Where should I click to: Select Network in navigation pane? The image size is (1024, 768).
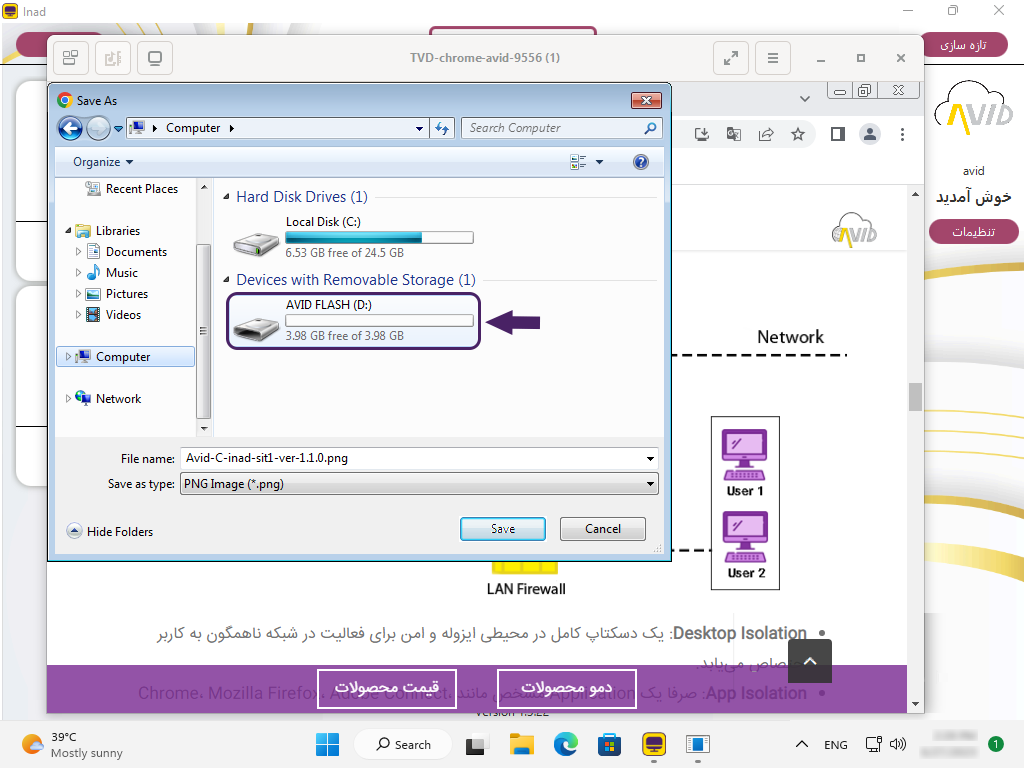coord(109,398)
